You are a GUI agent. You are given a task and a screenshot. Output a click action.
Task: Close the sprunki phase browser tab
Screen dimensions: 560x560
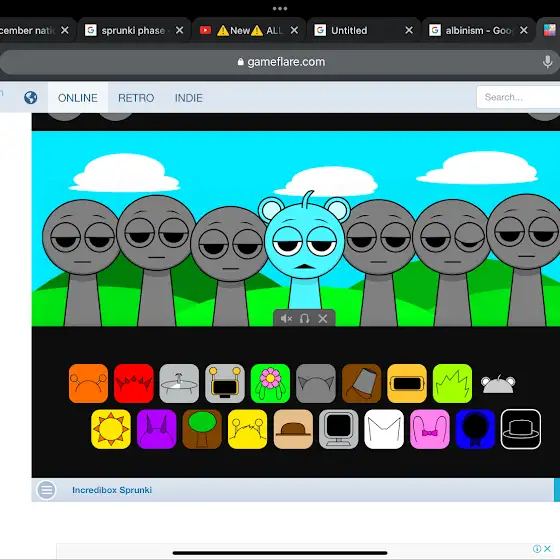pos(180,30)
